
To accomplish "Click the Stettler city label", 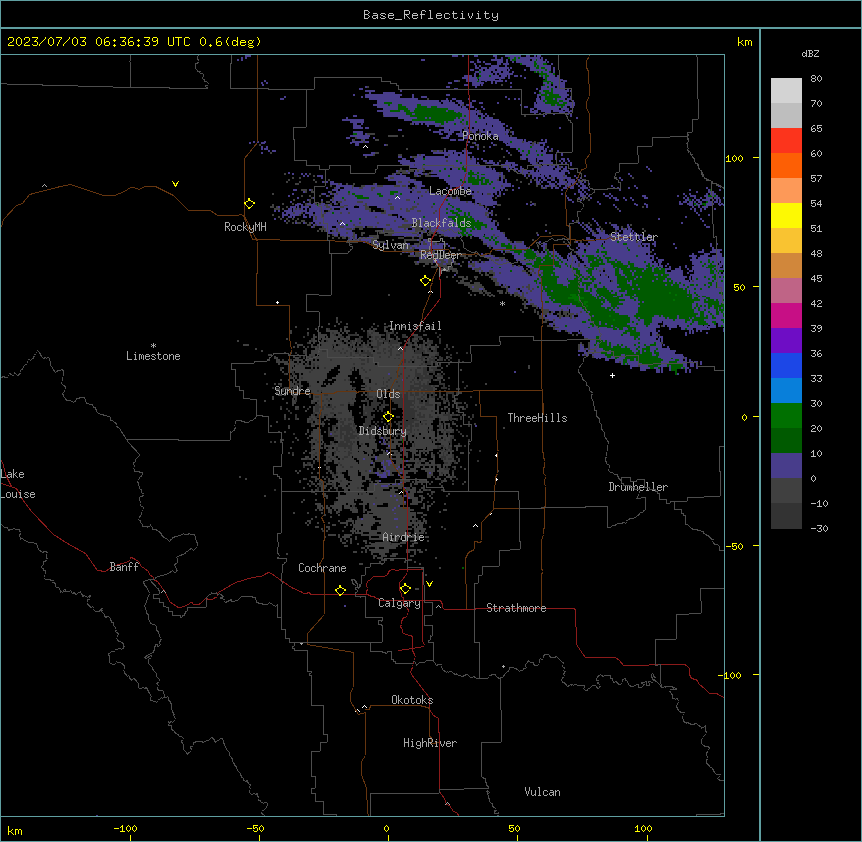I will [x=634, y=237].
